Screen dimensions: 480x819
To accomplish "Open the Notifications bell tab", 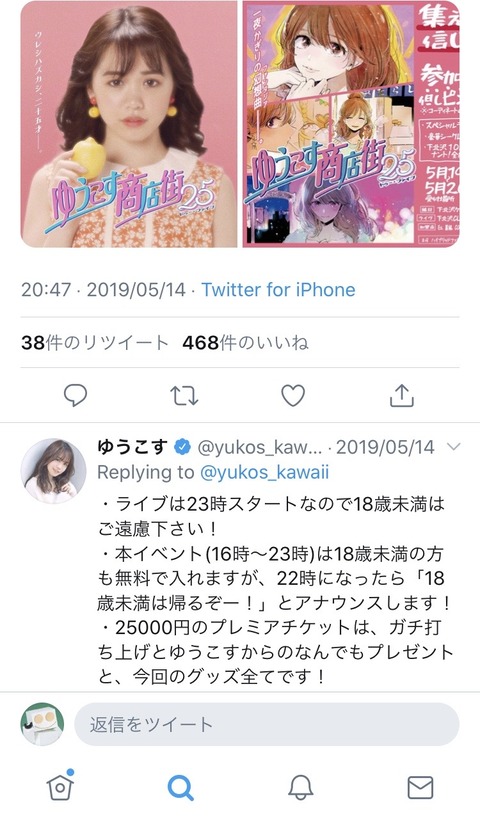I will (x=301, y=787).
